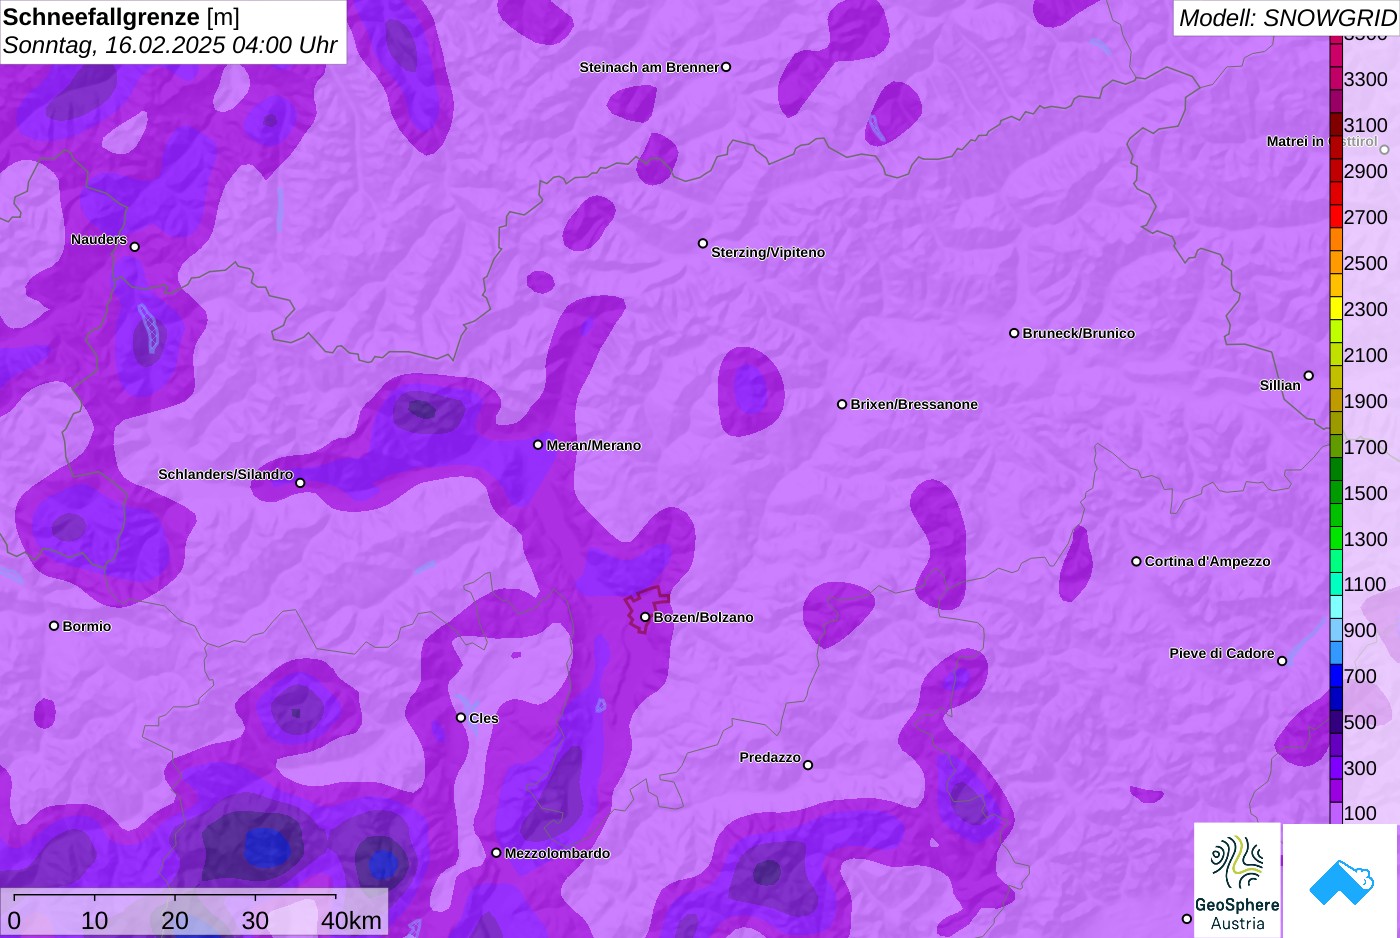Click the Meran/Merano city marker

538,445
